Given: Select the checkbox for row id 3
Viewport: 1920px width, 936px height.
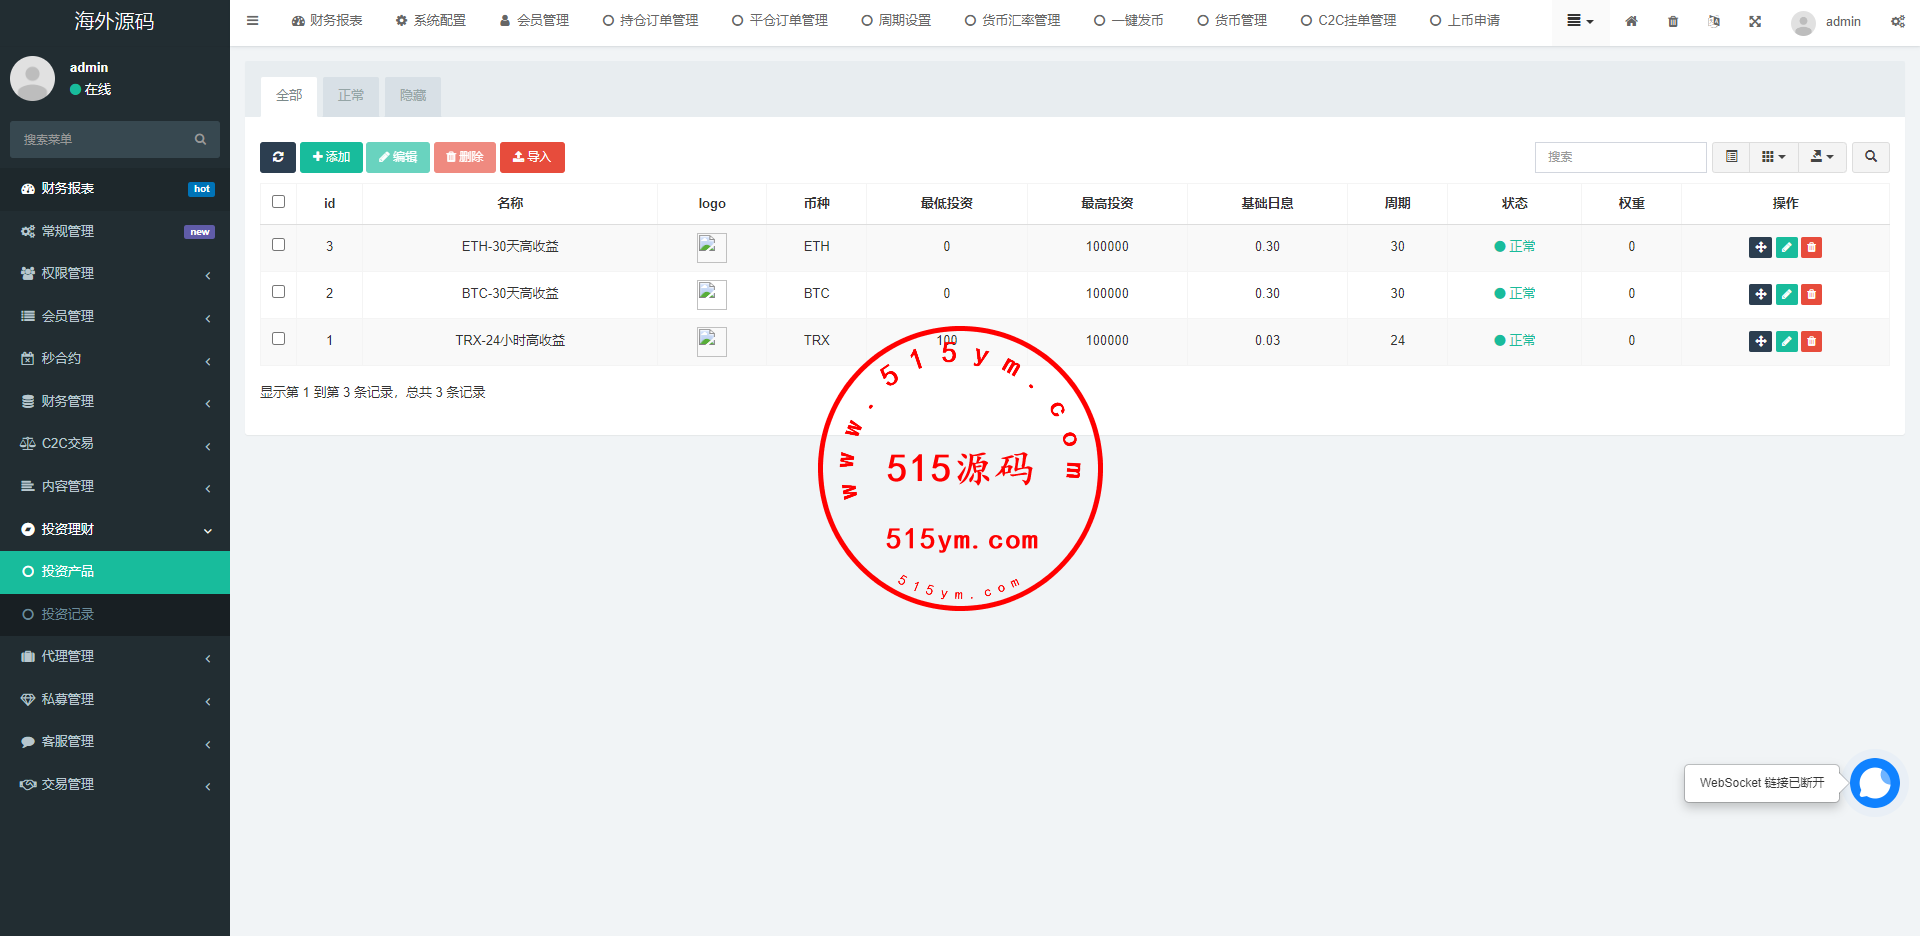Looking at the screenshot, I should coord(279,245).
